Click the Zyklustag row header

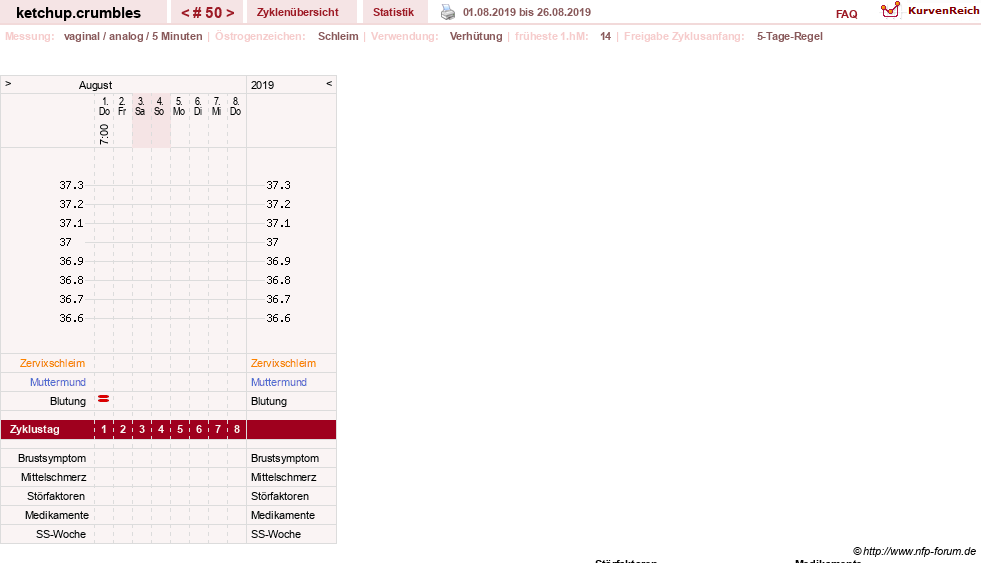pyautogui.click(x=34, y=430)
